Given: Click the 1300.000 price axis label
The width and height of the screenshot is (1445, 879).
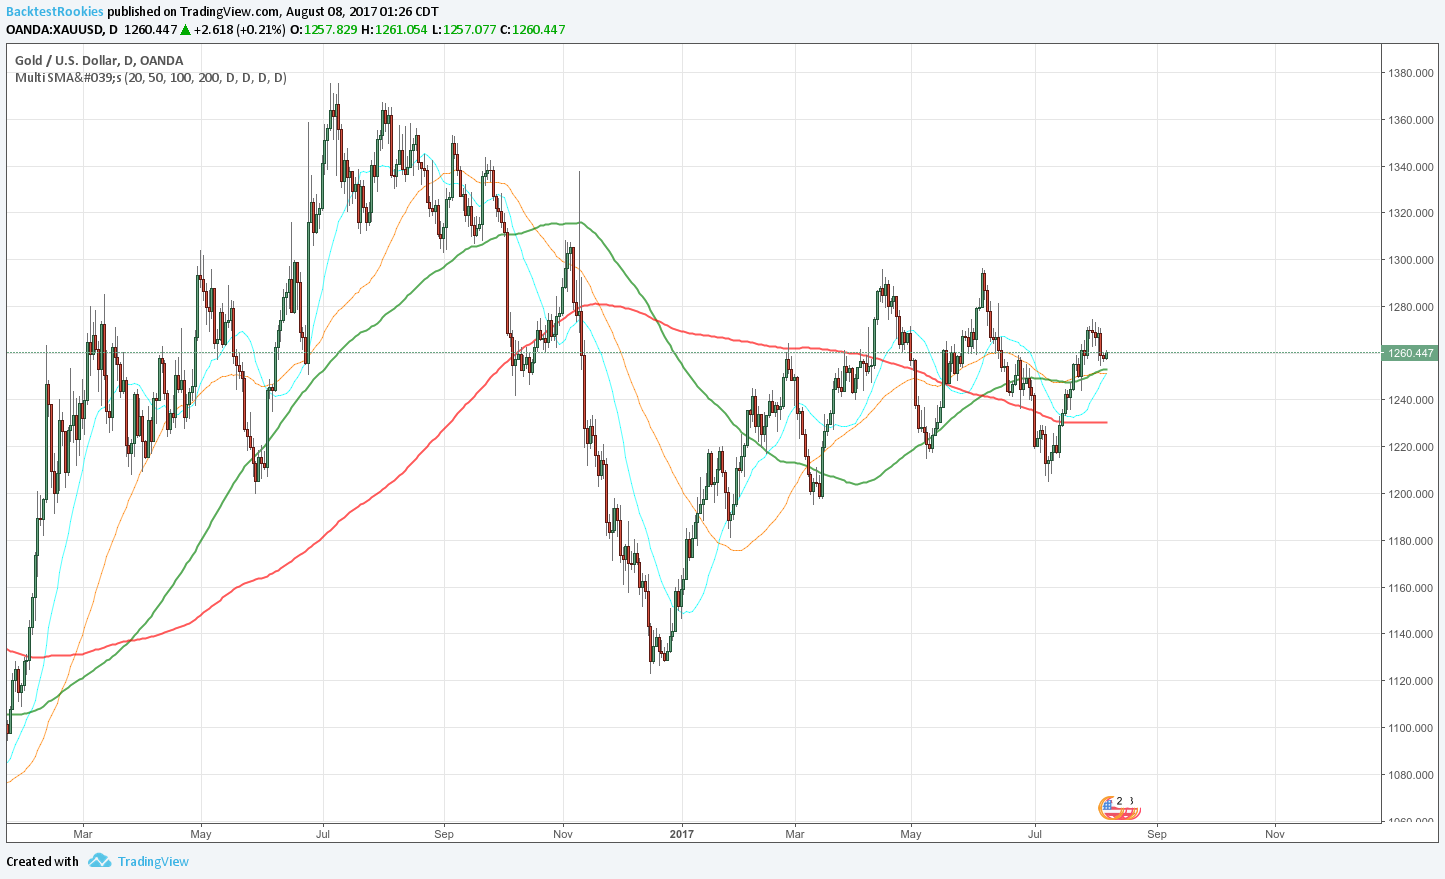Looking at the screenshot, I should pos(1412,260).
